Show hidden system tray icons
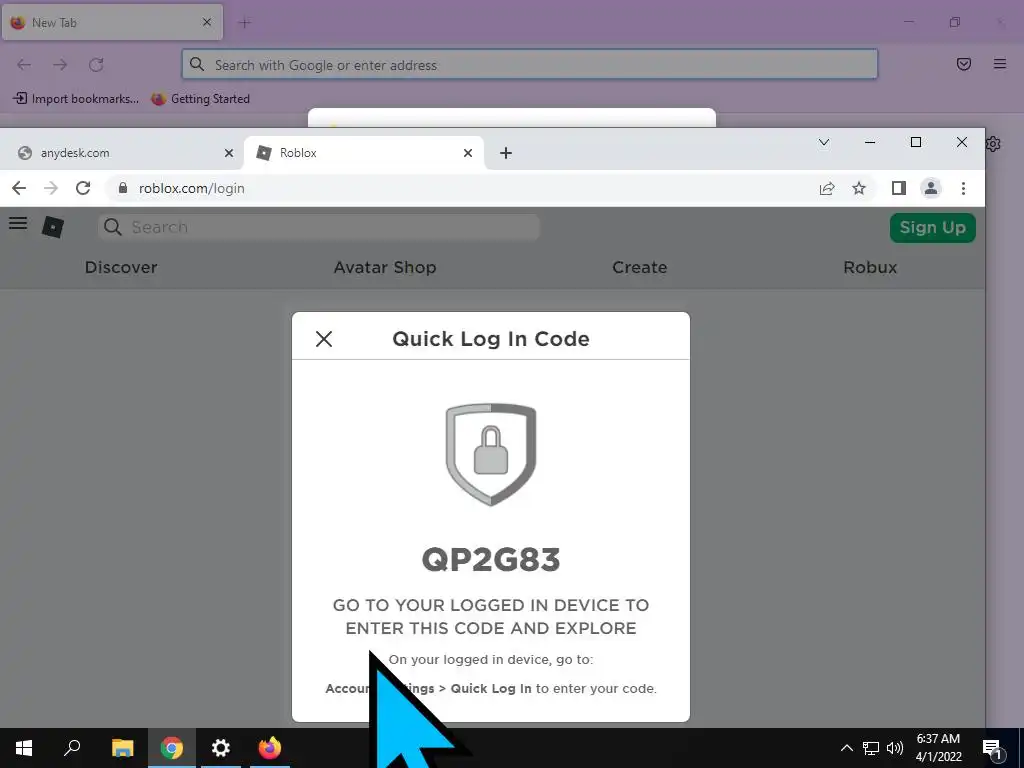The image size is (1024, 768). point(846,748)
